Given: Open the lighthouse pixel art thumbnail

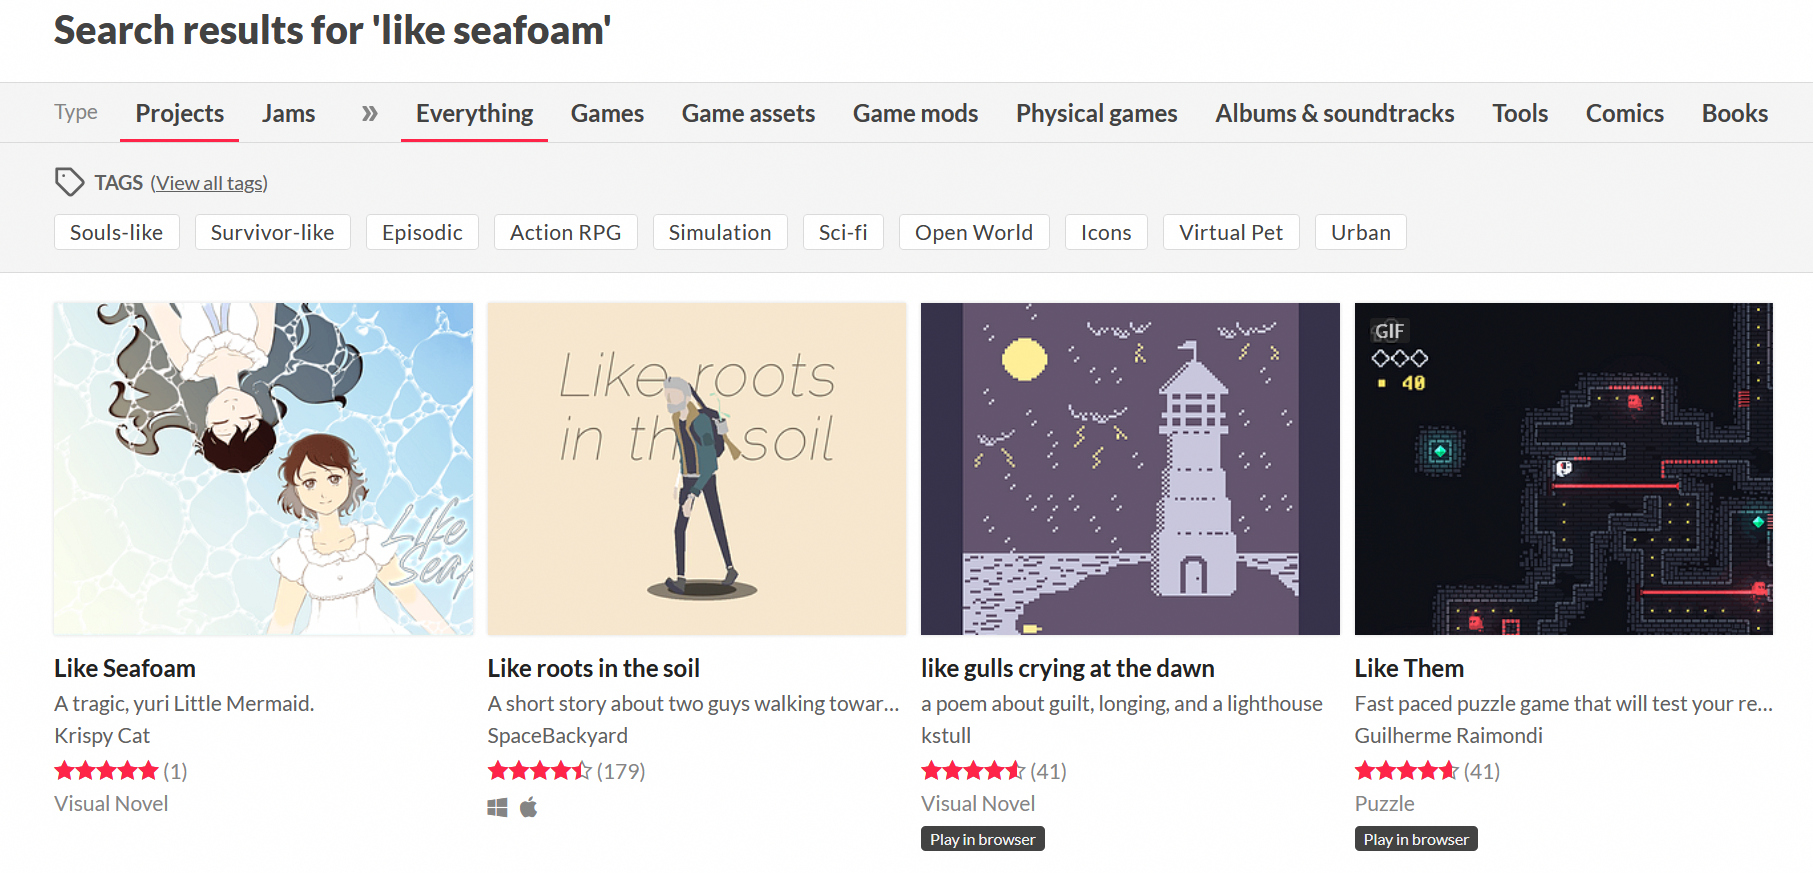Looking at the screenshot, I should coord(1130,468).
